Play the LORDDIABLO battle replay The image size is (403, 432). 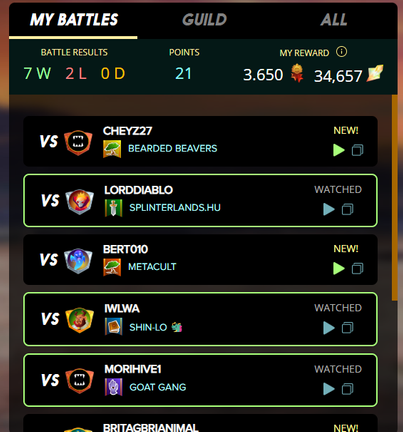pyautogui.click(x=329, y=209)
